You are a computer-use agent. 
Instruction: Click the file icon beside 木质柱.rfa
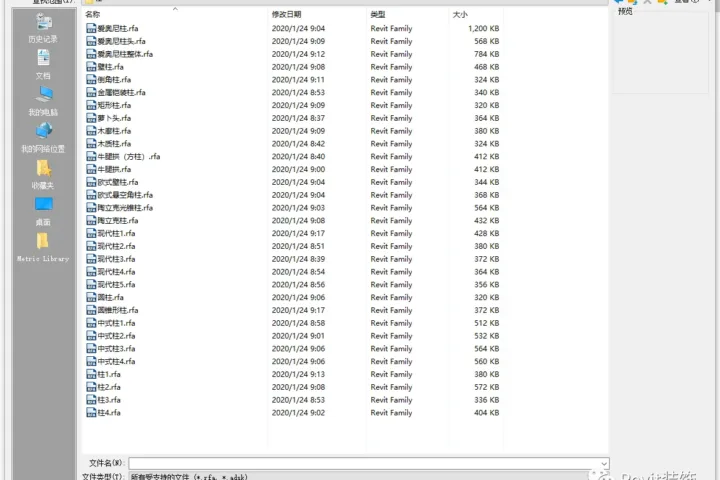point(91,144)
